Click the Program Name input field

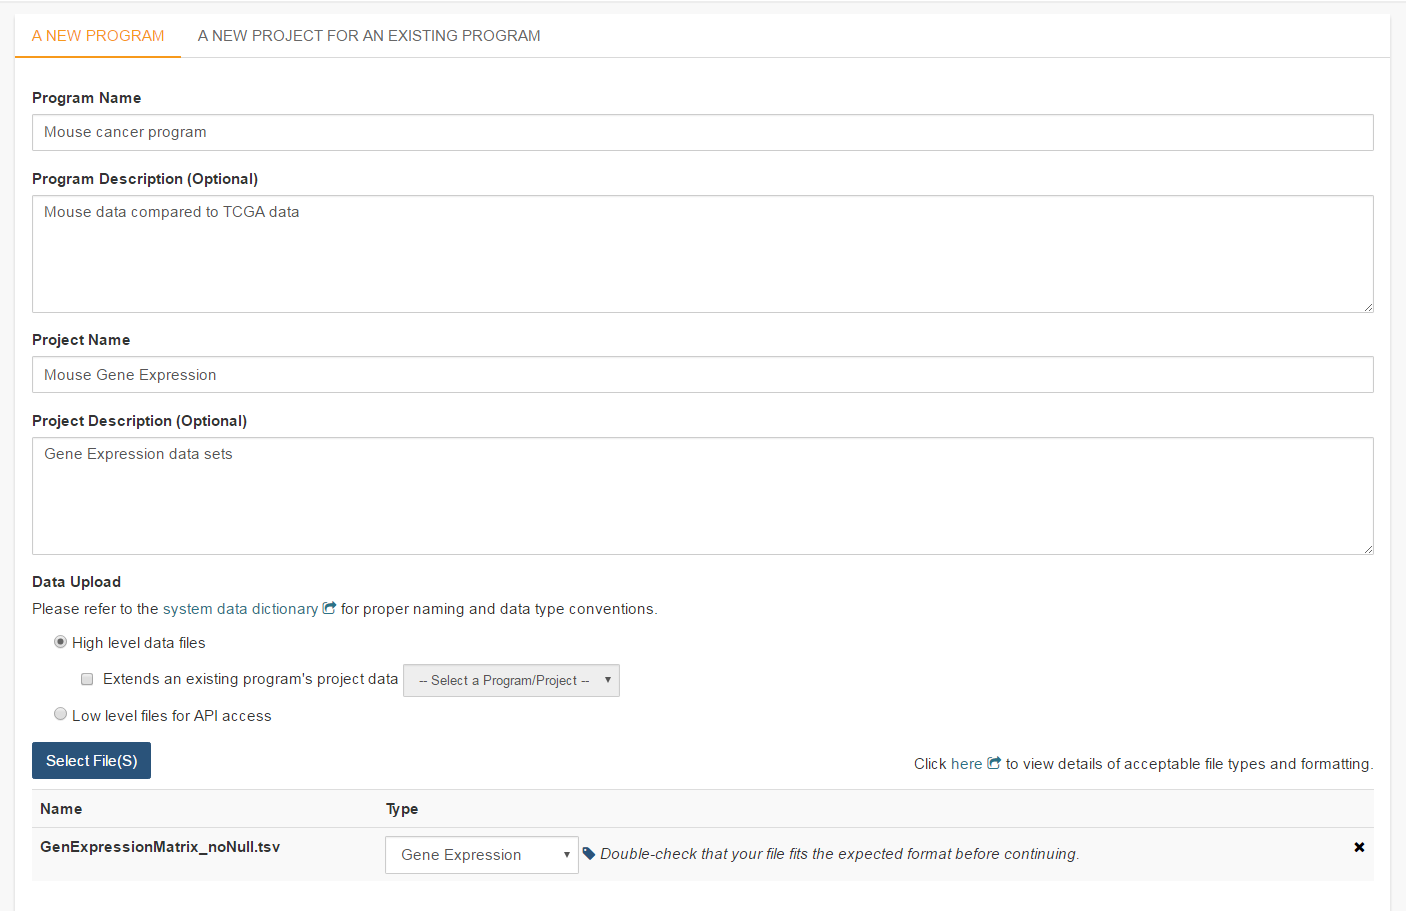coord(702,132)
